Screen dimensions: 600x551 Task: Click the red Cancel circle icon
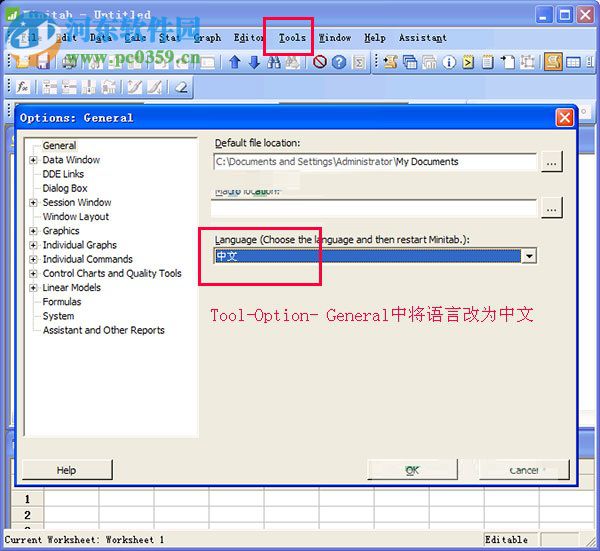(320, 62)
